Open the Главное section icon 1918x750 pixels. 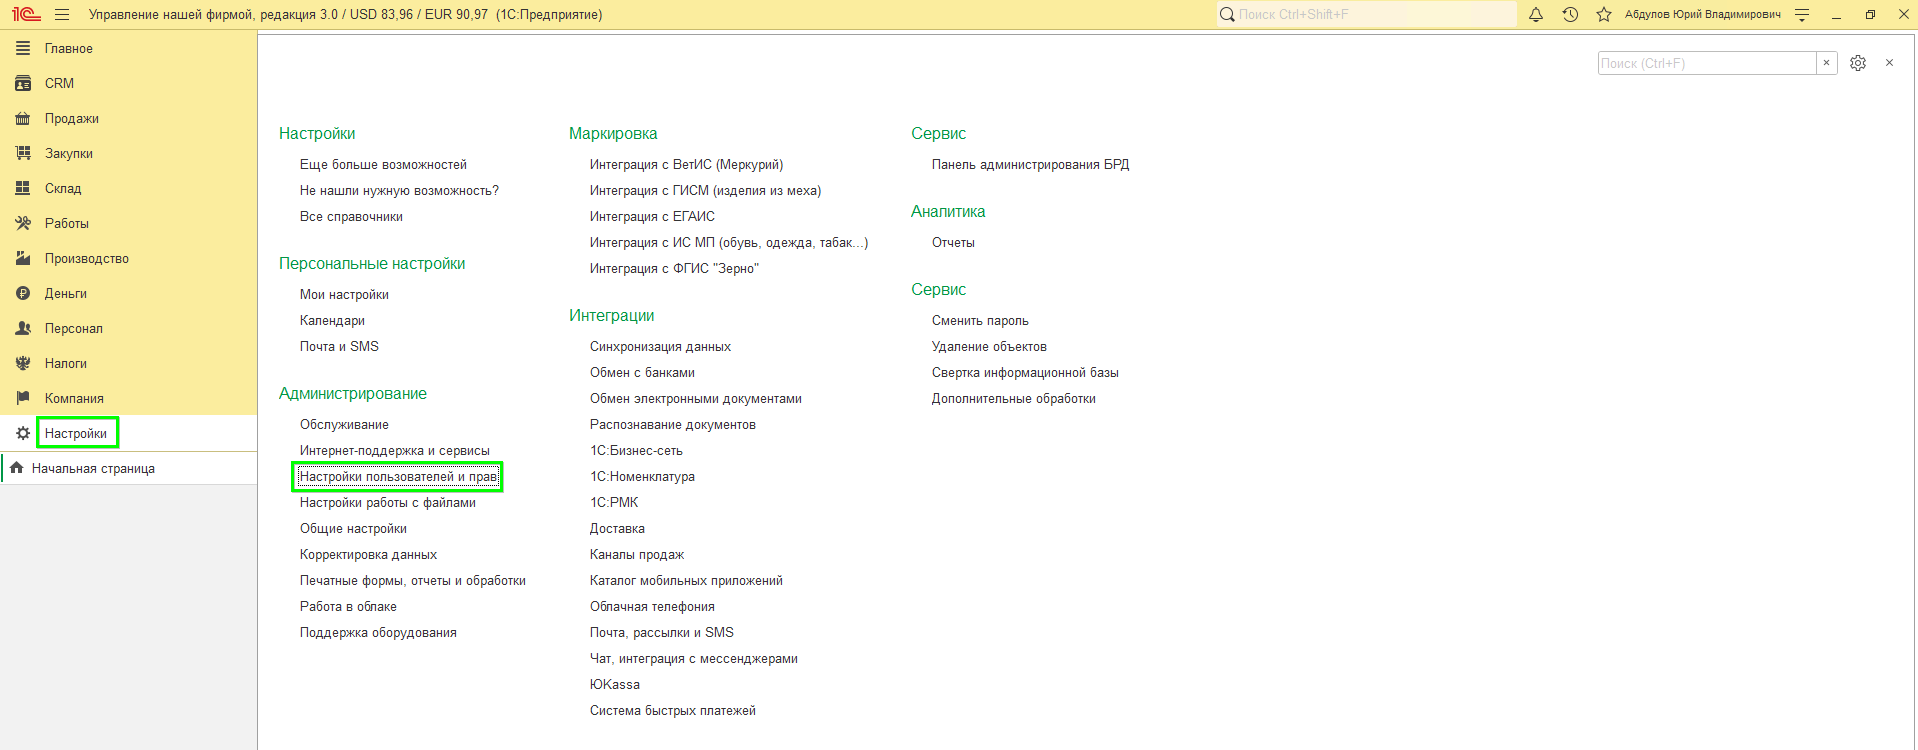tap(23, 48)
